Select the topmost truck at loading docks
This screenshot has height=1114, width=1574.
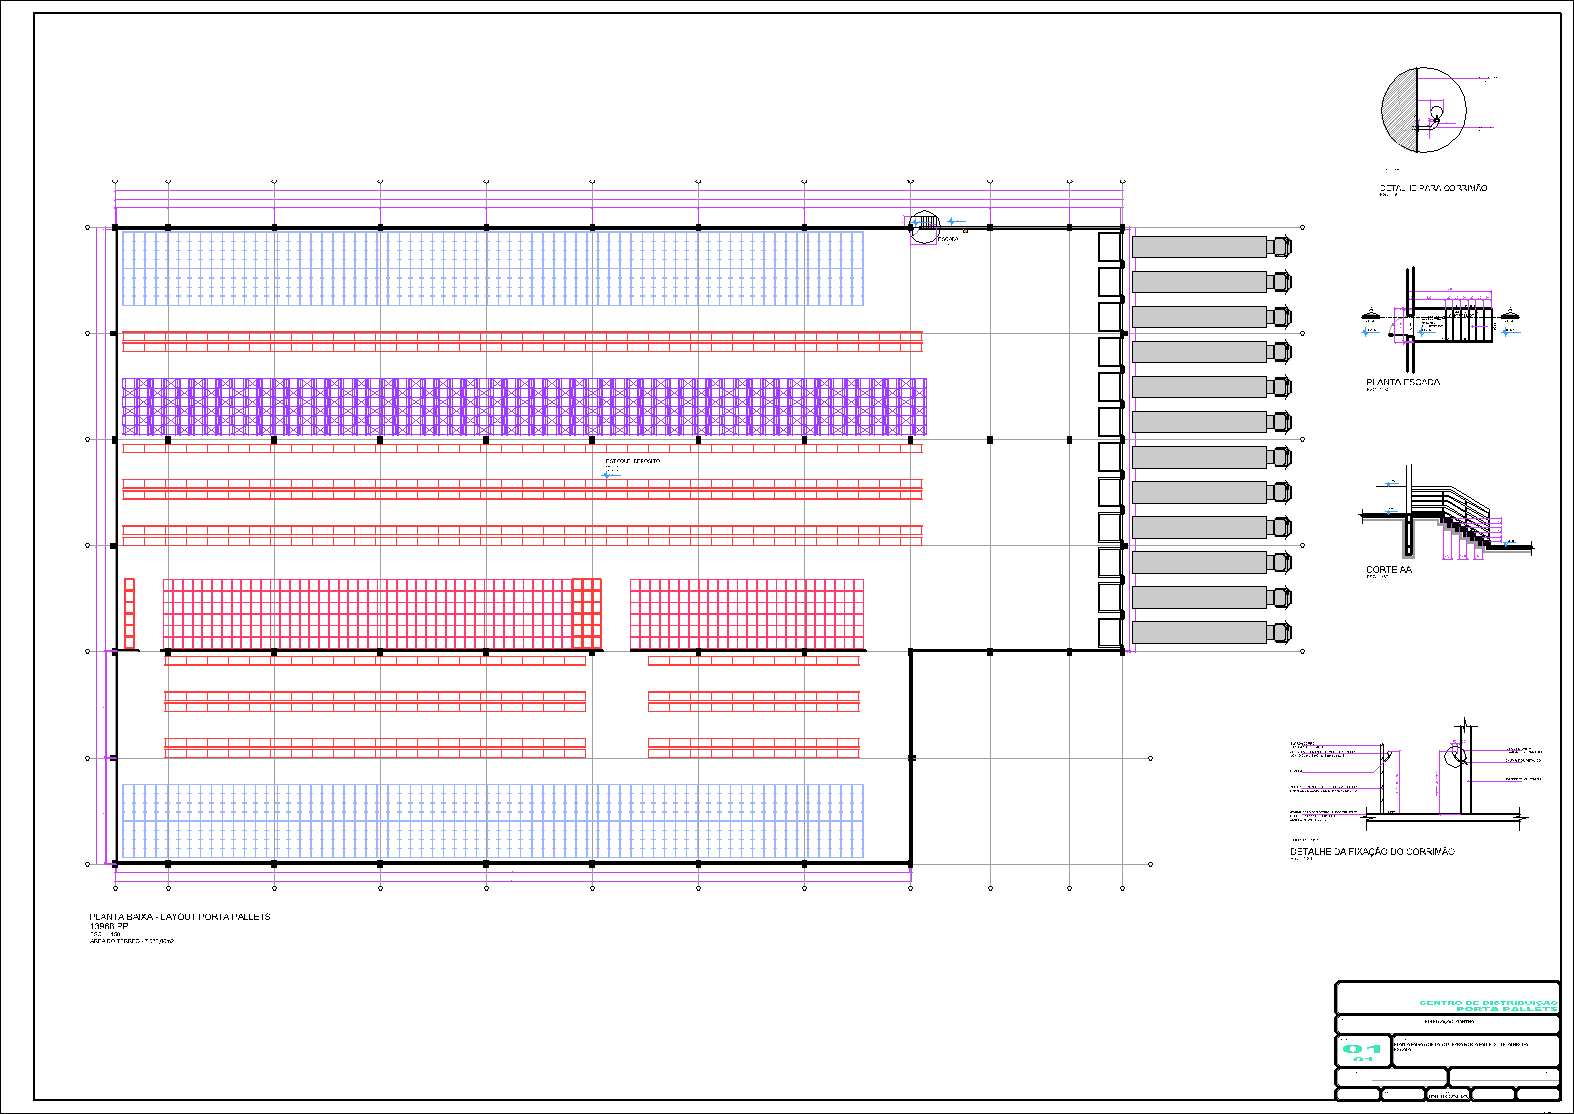tap(1211, 247)
